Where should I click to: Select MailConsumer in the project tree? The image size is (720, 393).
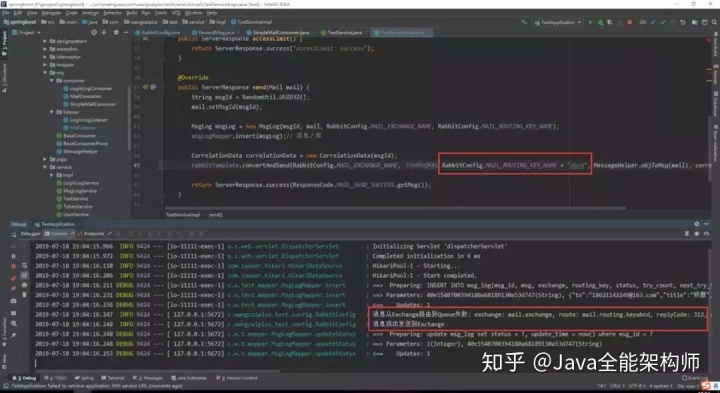coord(83,96)
